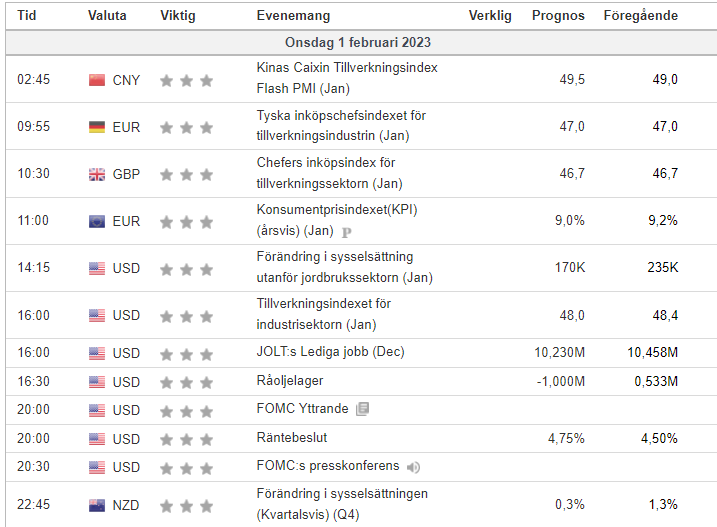Sort by the Viktig column header
The width and height of the screenshot is (717, 527).
177,16
